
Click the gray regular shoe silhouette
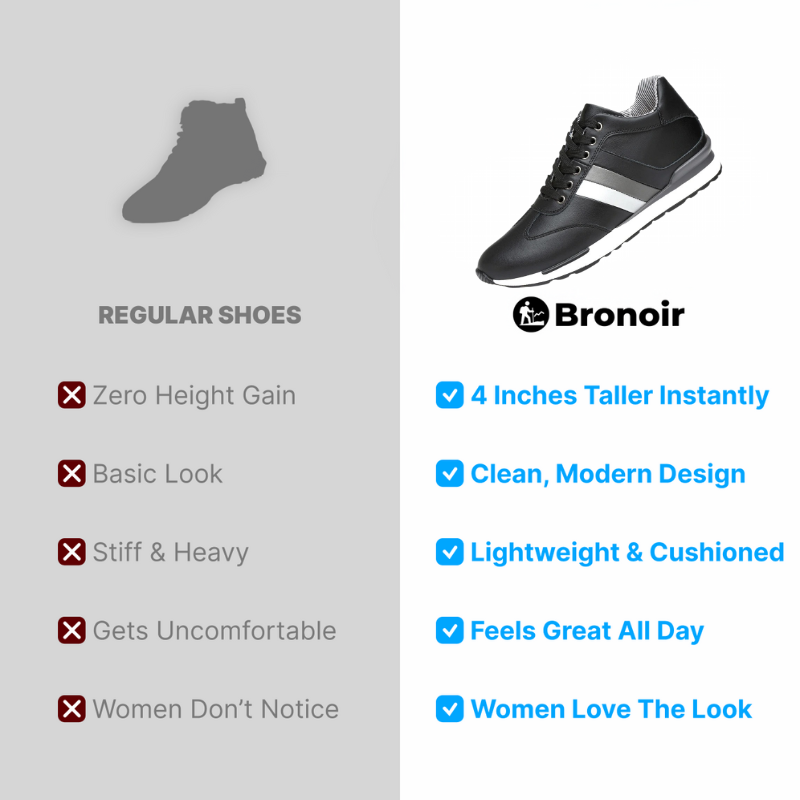coord(194,160)
